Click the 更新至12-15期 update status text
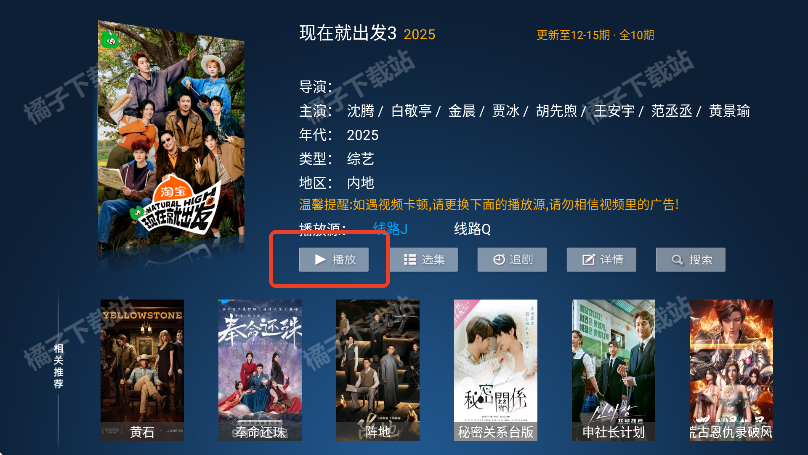The width and height of the screenshot is (808, 455). tap(573, 35)
